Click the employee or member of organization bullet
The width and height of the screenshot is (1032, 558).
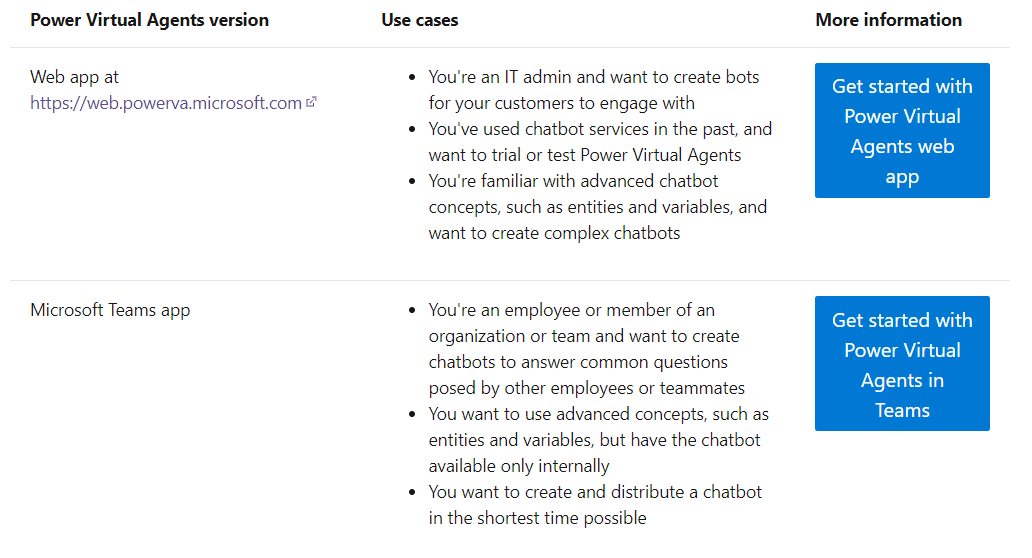586,349
